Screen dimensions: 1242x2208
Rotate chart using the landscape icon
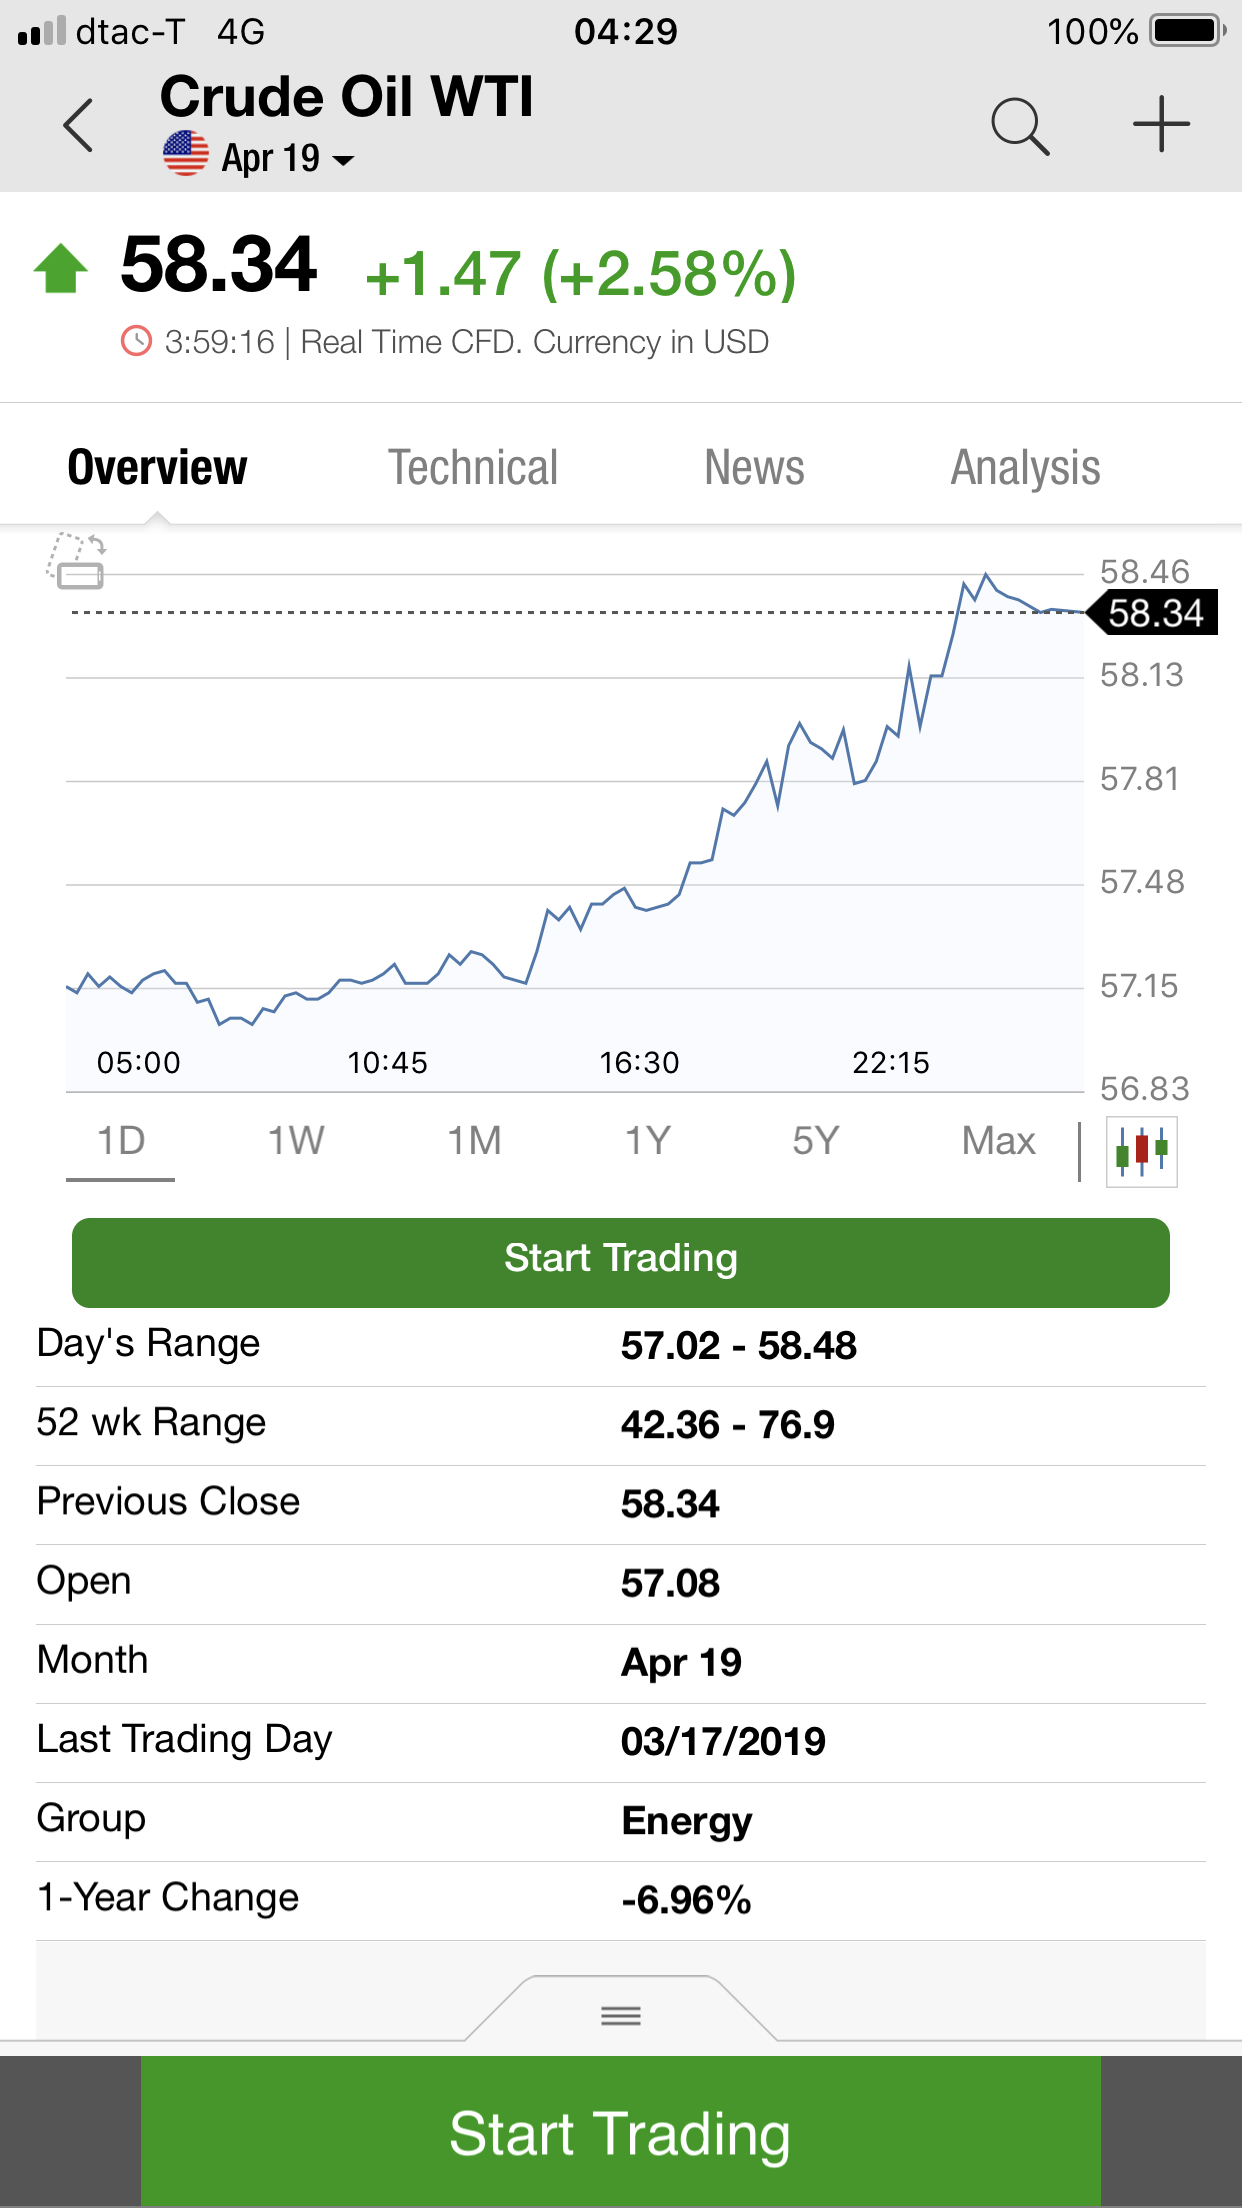click(76, 560)
